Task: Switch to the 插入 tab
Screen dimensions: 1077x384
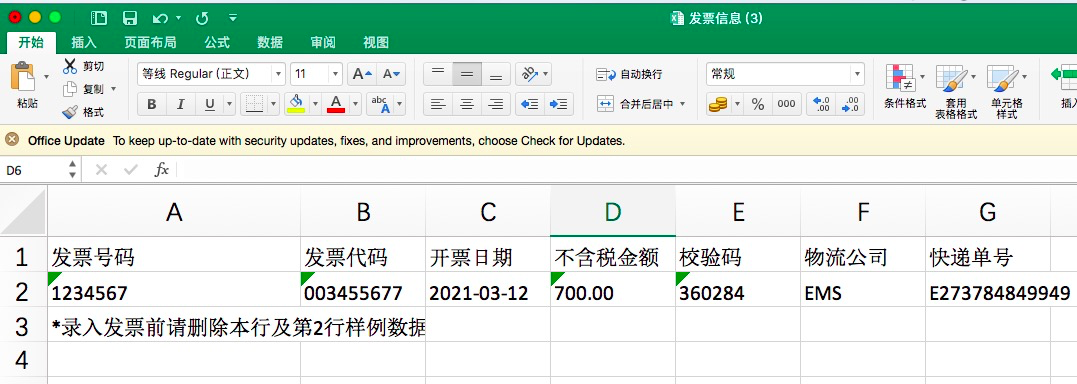Action: click(84, 43)
